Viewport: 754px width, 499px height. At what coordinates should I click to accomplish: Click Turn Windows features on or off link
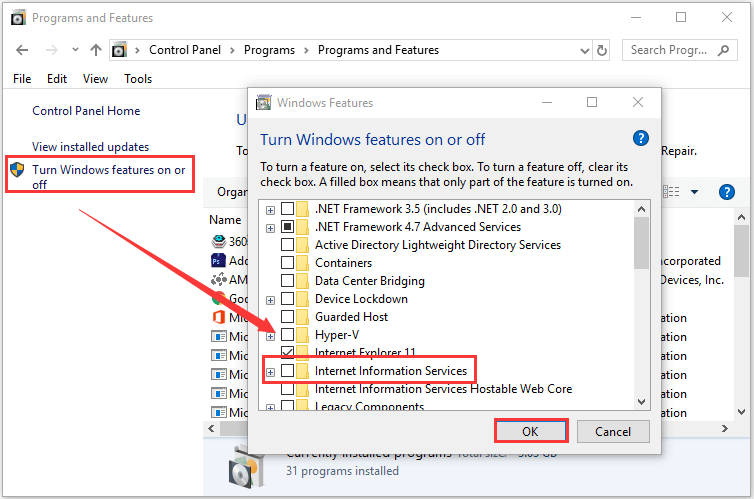click(109, 176)
